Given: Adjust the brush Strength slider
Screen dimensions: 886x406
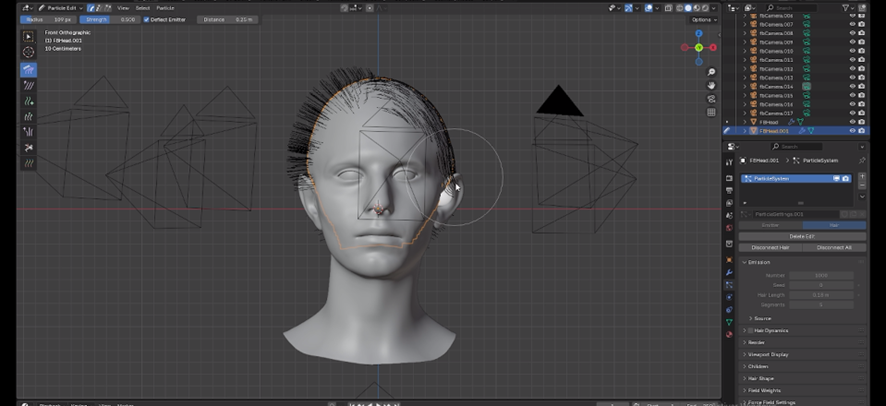Looking at the screenshot, I should pos(112,19).
